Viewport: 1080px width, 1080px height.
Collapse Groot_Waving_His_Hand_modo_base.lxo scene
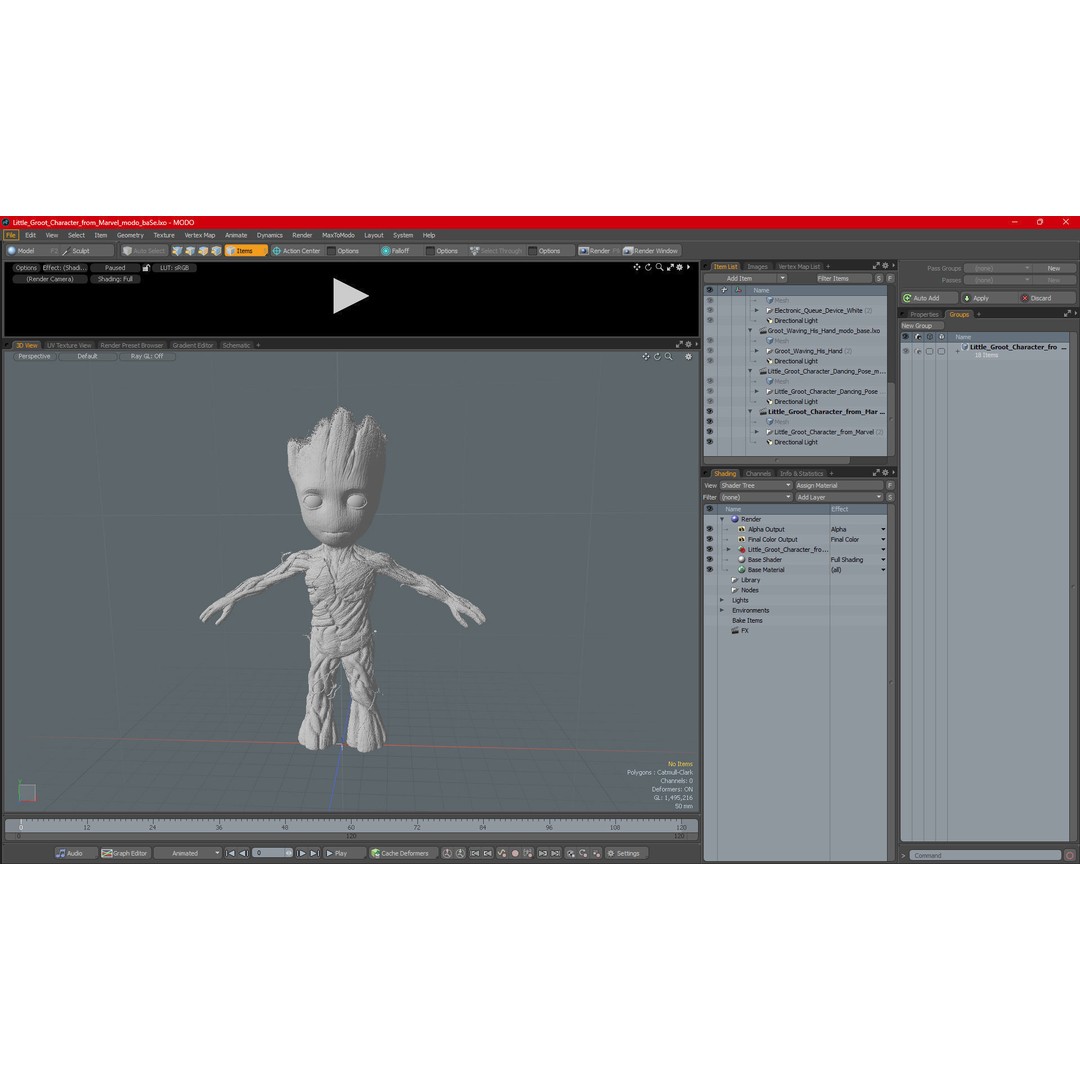coord(750,331)
